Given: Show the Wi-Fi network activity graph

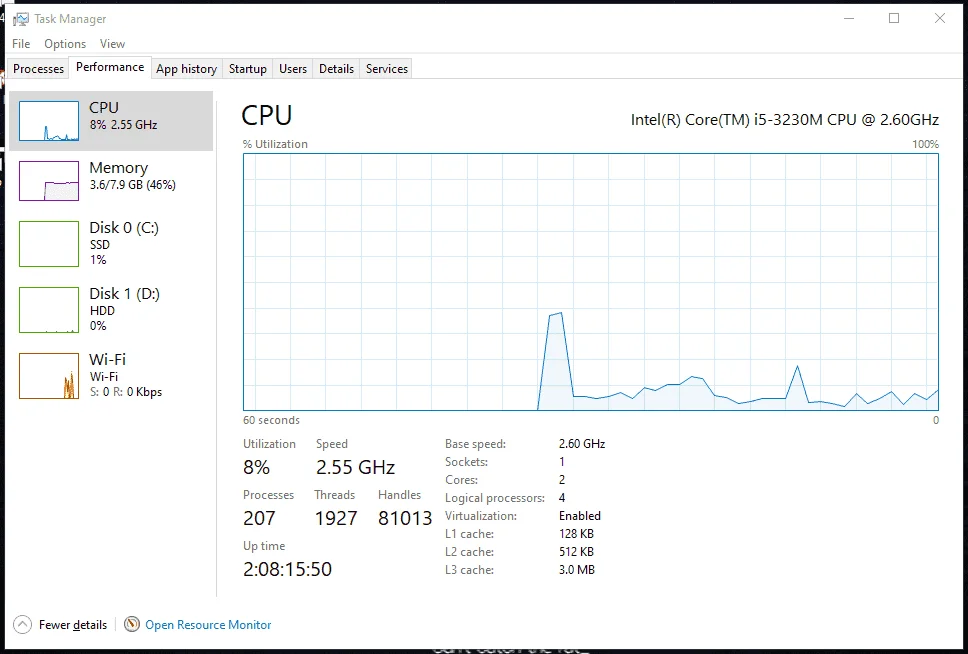Looking at the screenshot, I should click(112, 375).
